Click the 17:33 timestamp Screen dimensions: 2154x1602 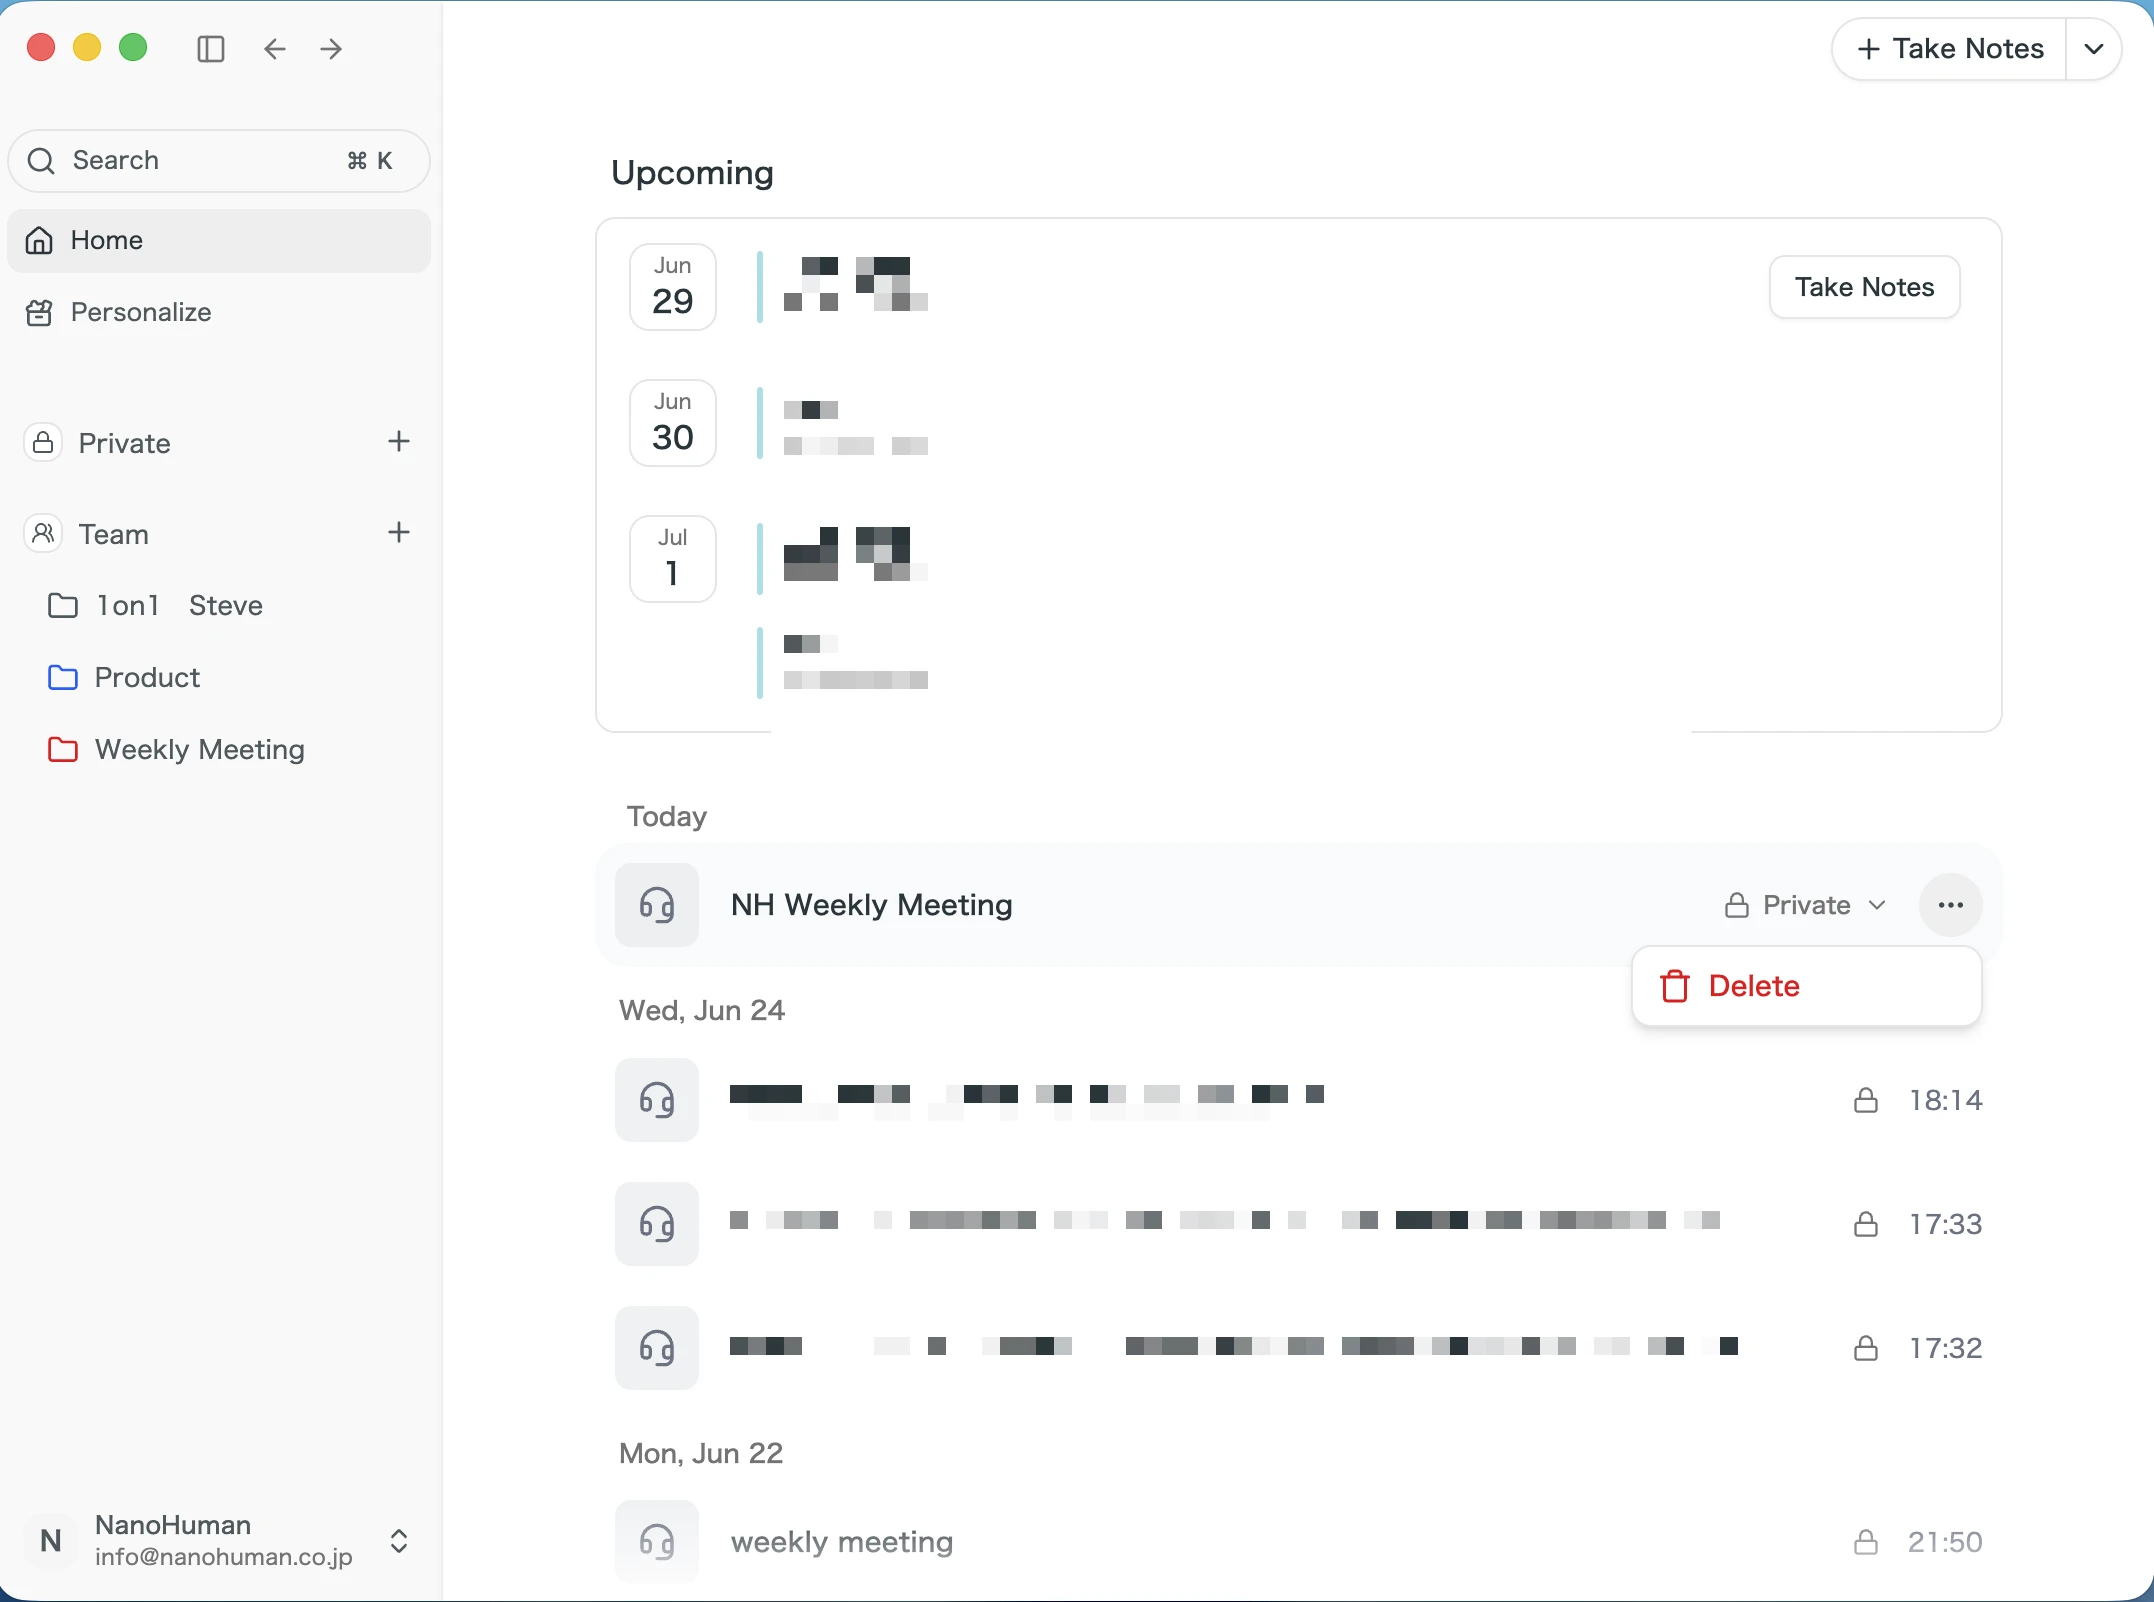(x=1945, y=1225)
